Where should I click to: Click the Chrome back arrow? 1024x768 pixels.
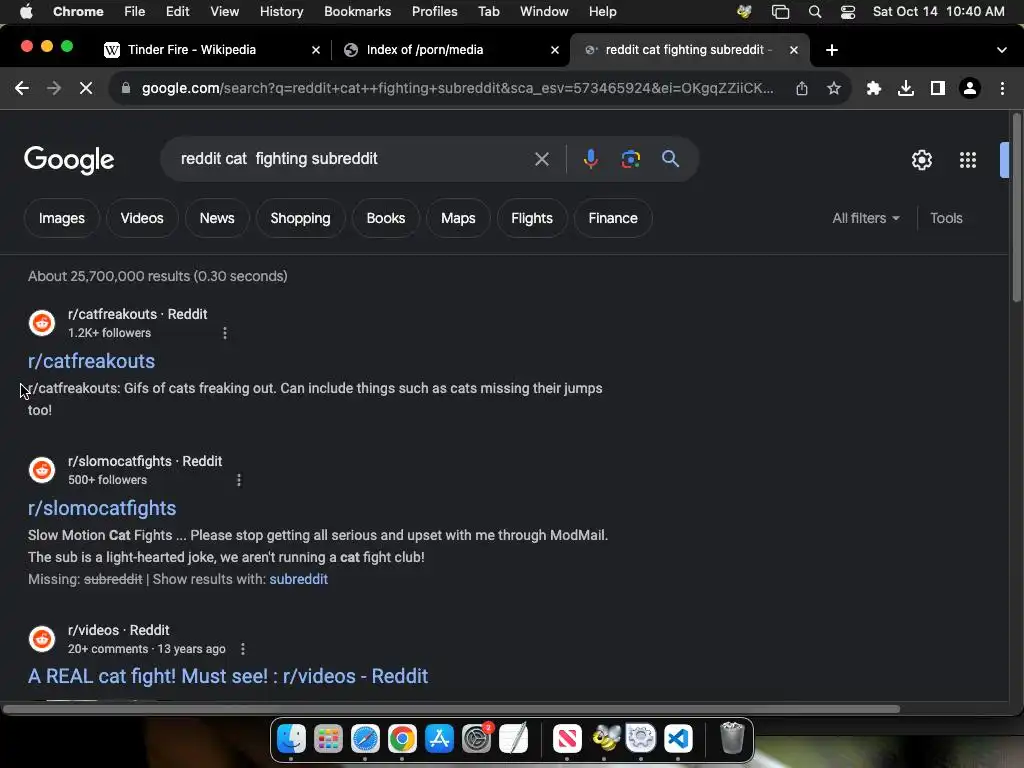coord(22,88)
